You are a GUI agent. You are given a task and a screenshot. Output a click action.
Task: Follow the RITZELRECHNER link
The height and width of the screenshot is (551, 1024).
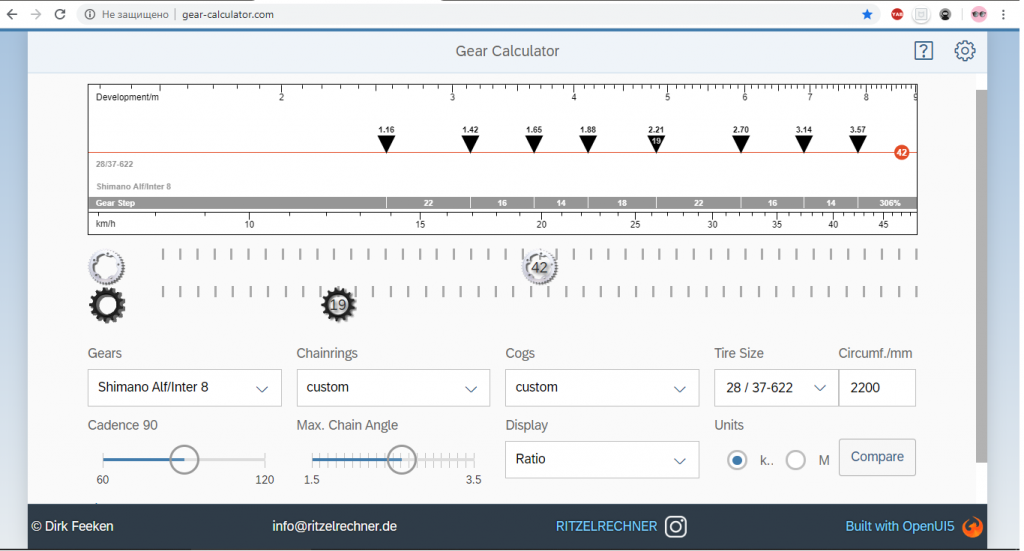[606, 526]
